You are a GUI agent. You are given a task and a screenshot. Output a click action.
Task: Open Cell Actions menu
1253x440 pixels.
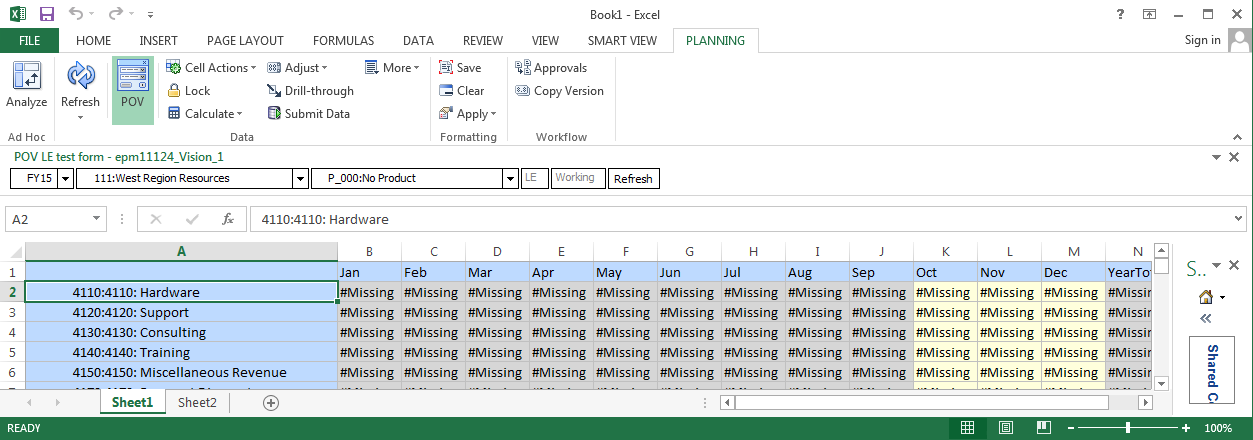pos(210,68)
